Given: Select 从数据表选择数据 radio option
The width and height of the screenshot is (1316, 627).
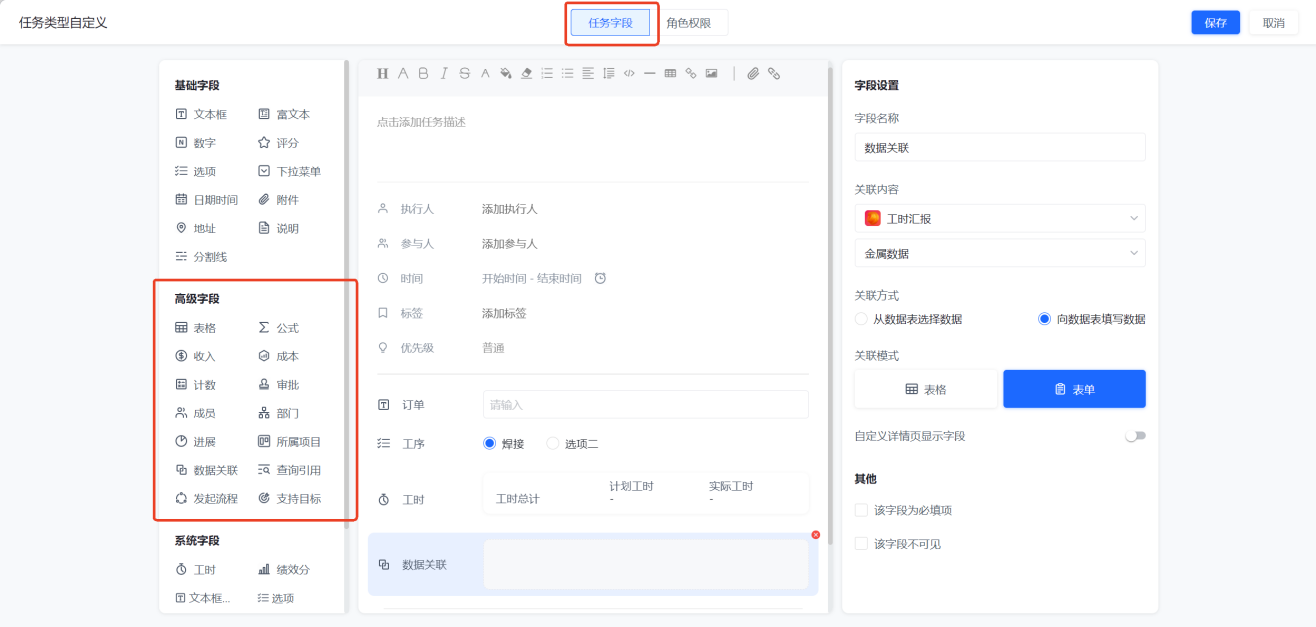Looking at the screenshot, I should 861,319.
